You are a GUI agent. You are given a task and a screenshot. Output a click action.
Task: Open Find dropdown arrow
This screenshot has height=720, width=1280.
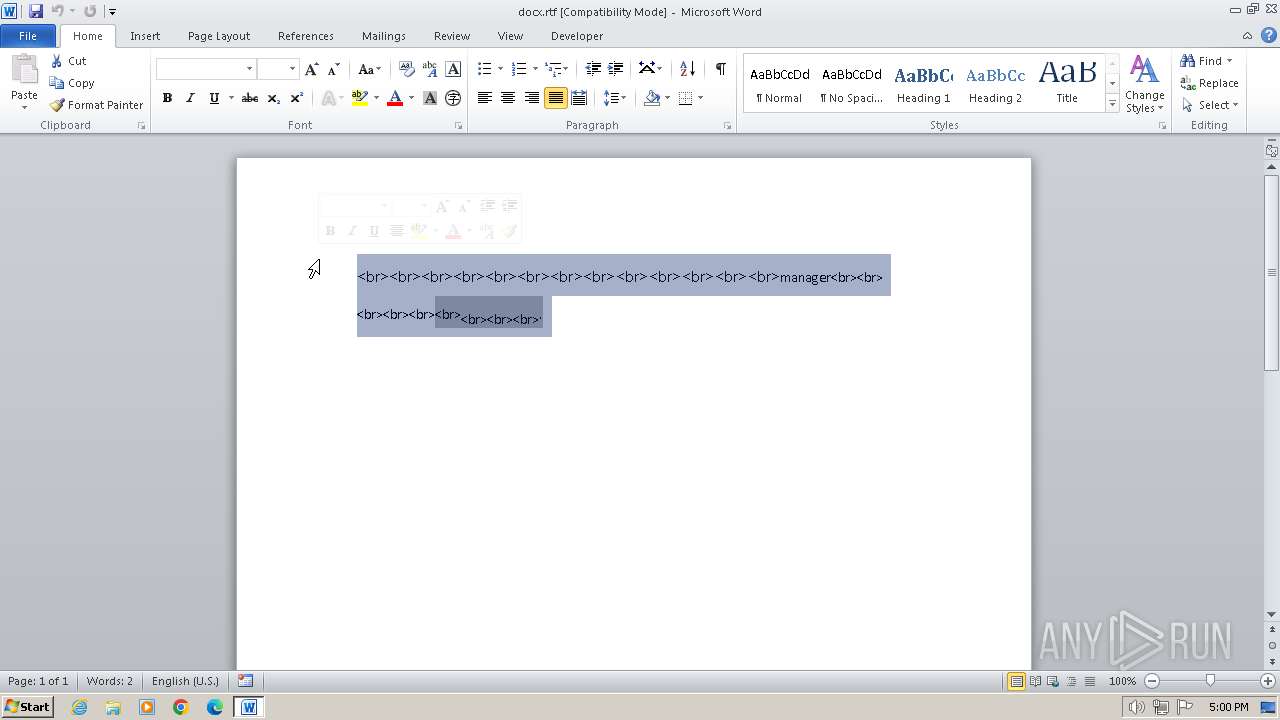(x=1229, y=61)
